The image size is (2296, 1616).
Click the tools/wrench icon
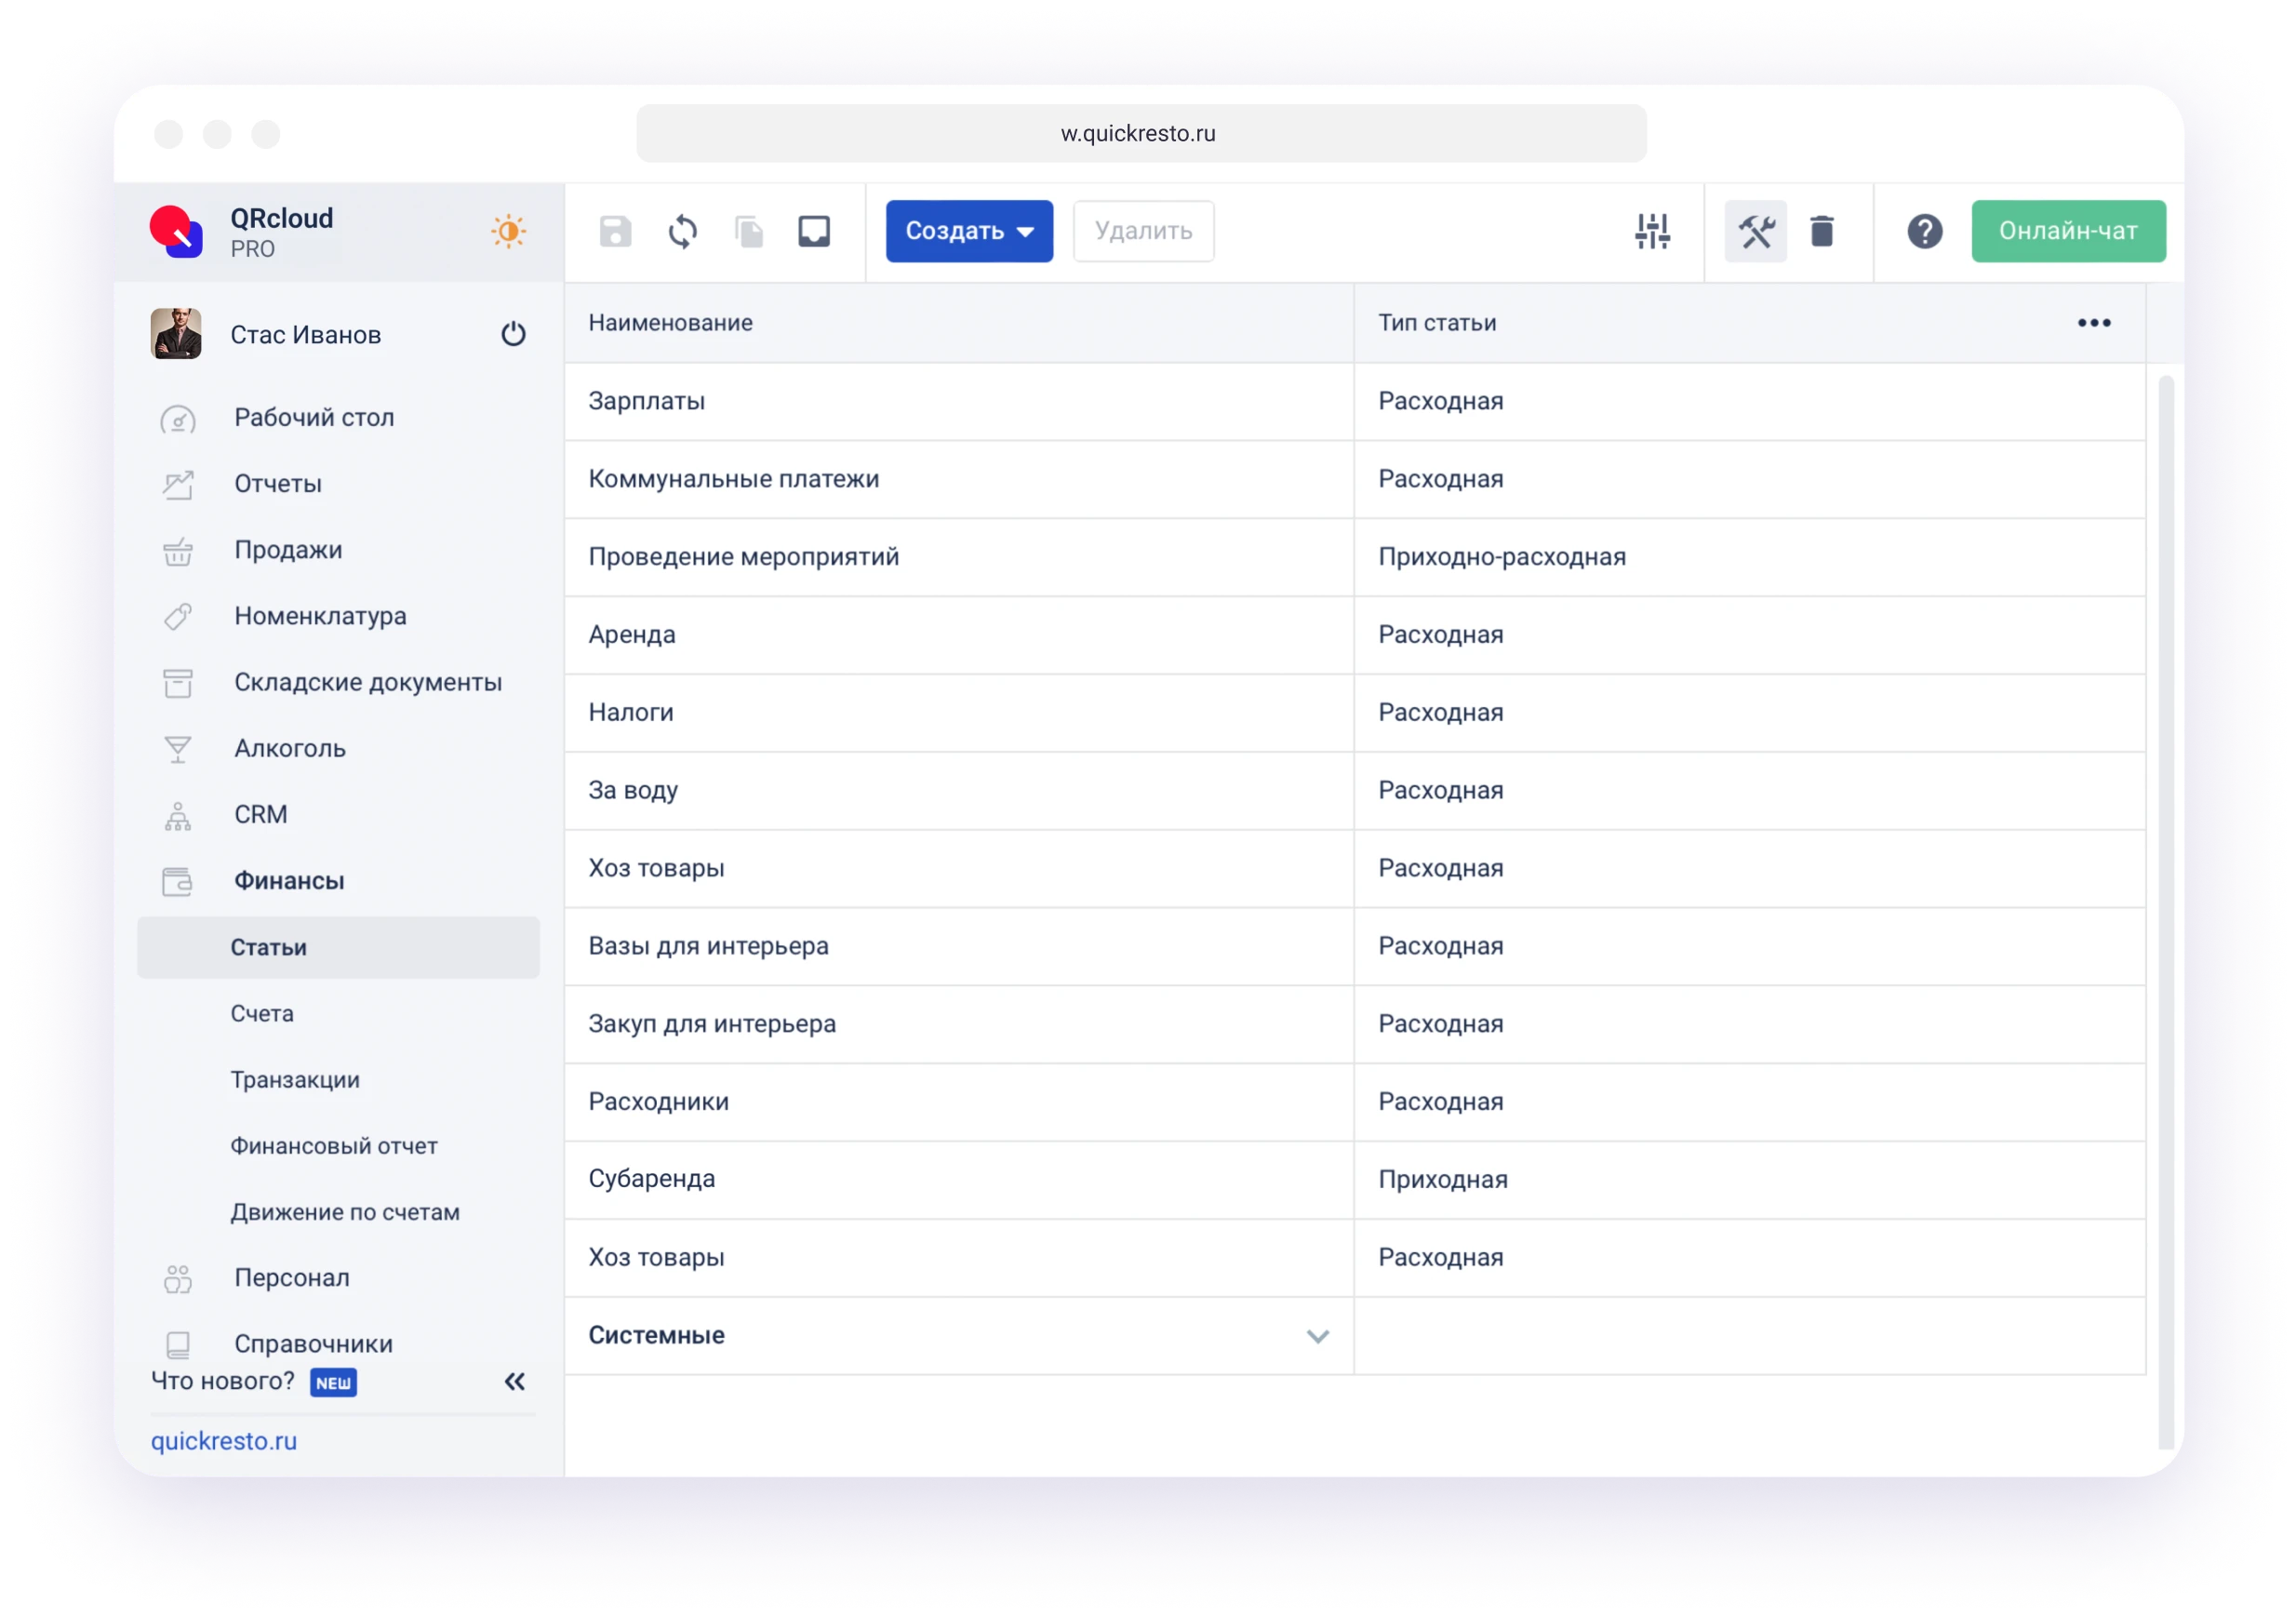click(1754, 229)
